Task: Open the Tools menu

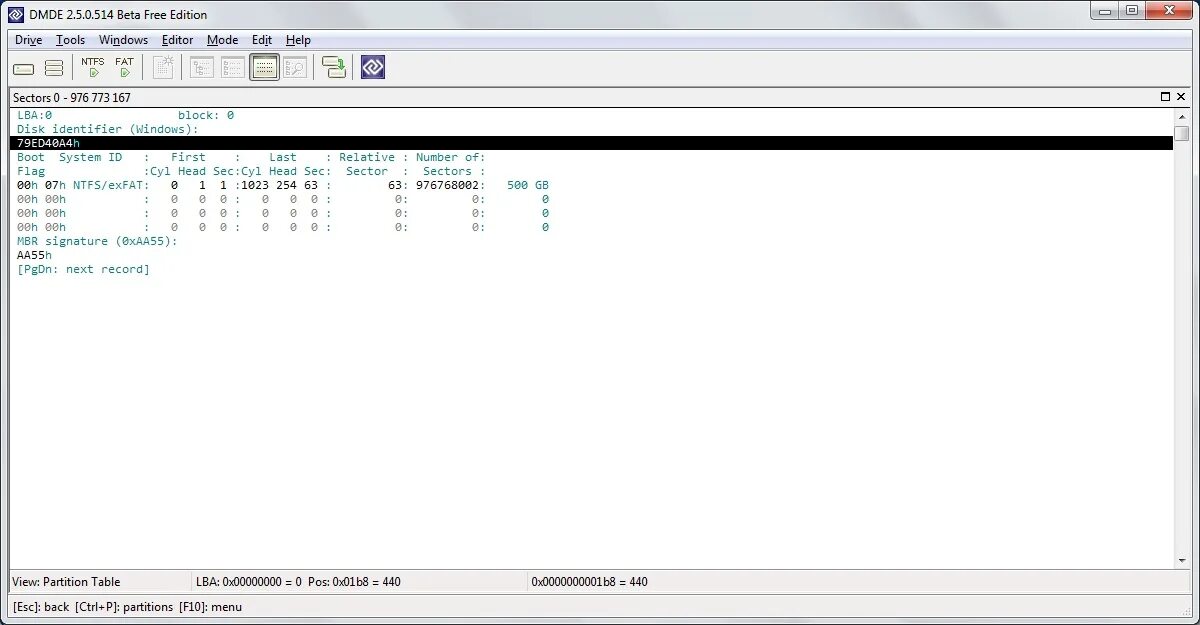Action: tap(70, 40)
